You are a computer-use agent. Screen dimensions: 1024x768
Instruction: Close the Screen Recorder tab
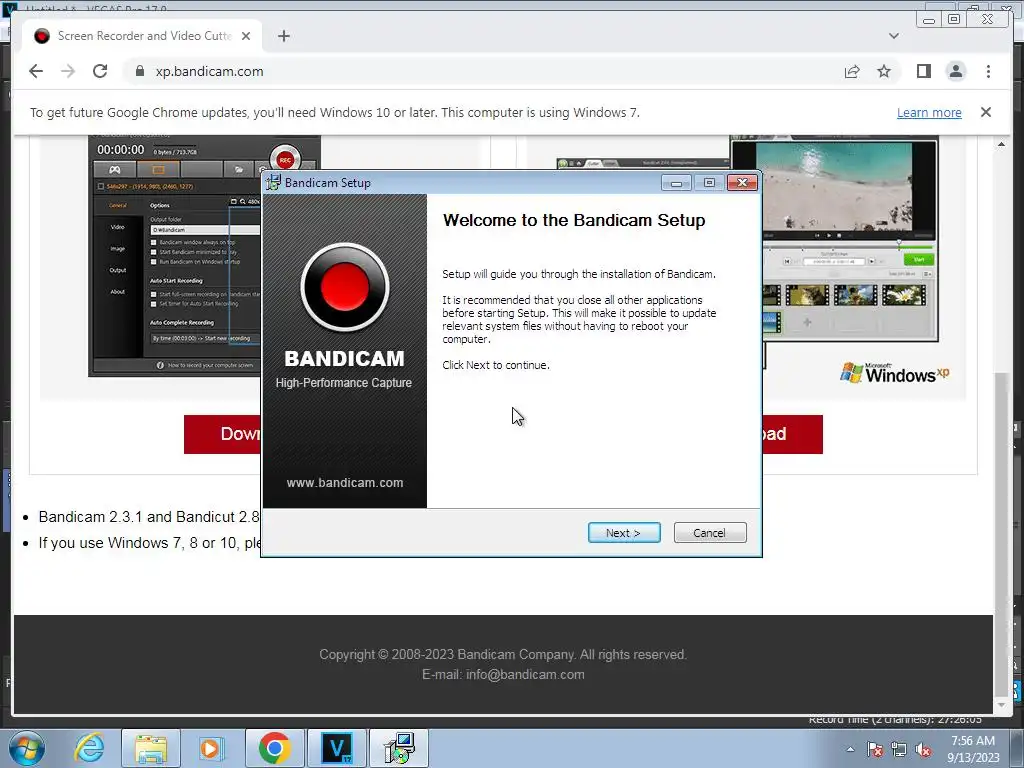246,36
